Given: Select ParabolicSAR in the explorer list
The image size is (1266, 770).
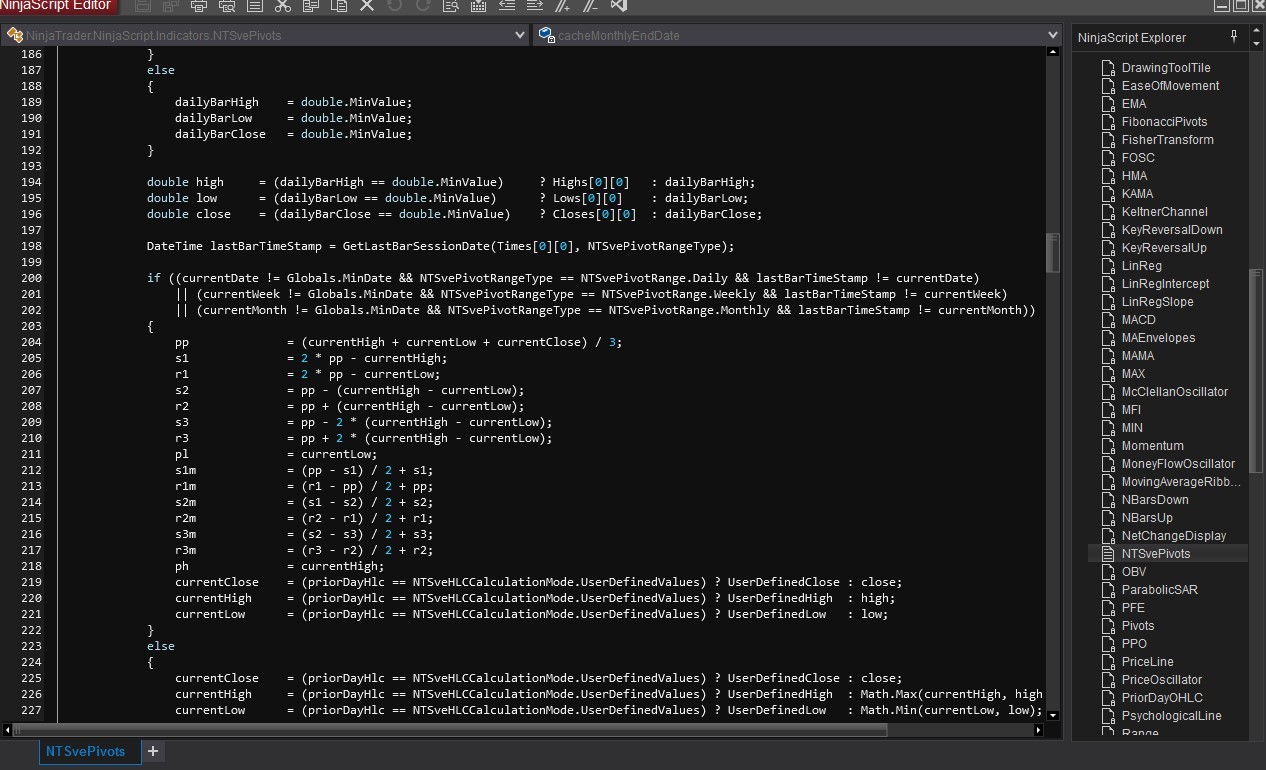Looking at the screenshot, I should (x=1159, y=590).
